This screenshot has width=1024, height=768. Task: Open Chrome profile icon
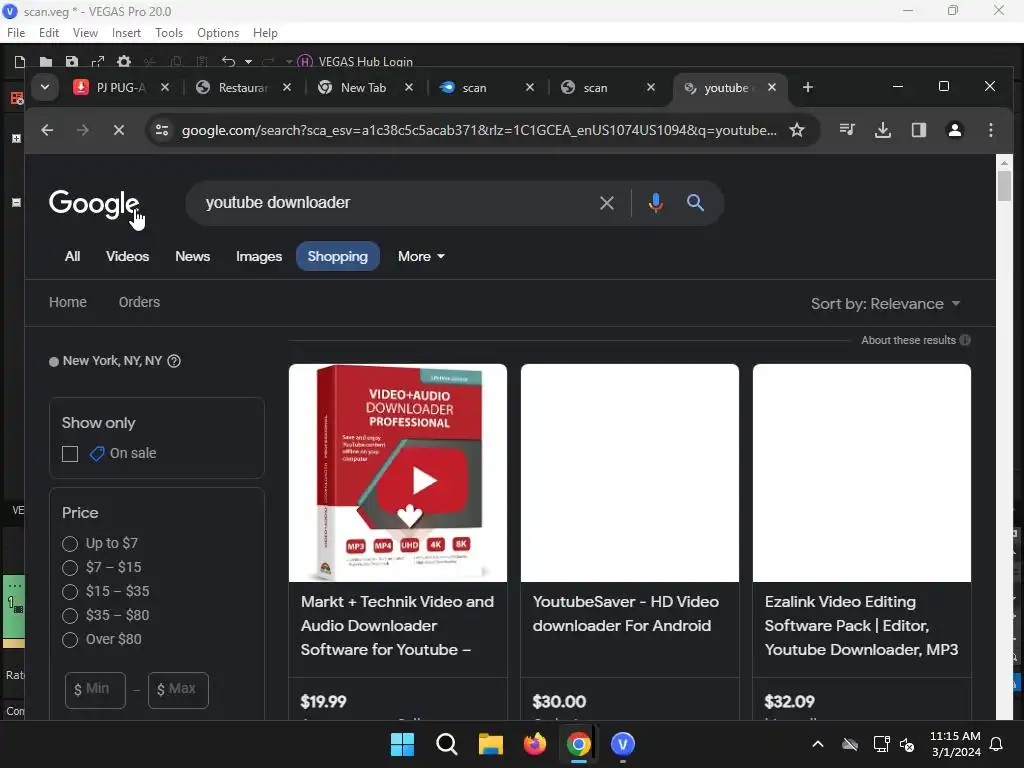point(955,130)
